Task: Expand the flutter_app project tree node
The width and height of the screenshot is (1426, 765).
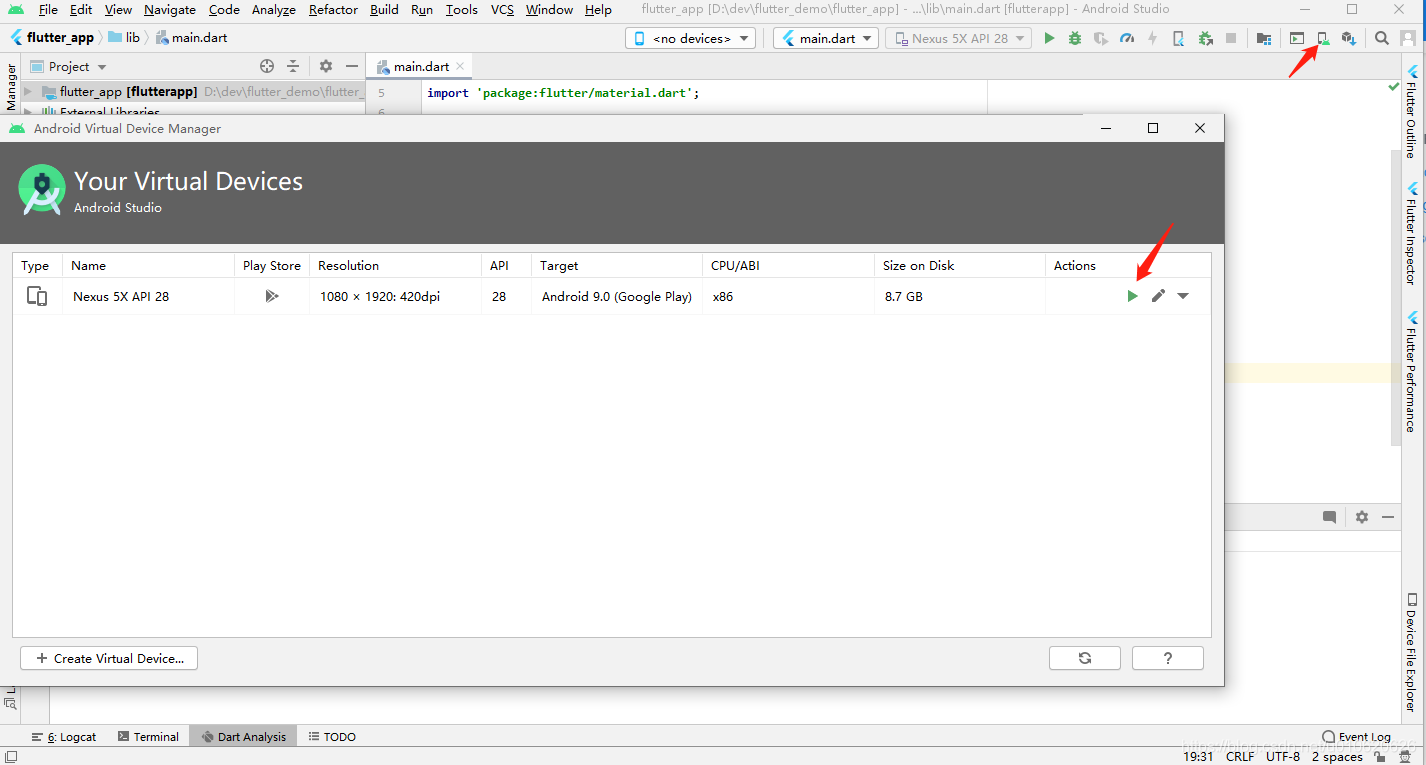Action: [x=28, y=91]
